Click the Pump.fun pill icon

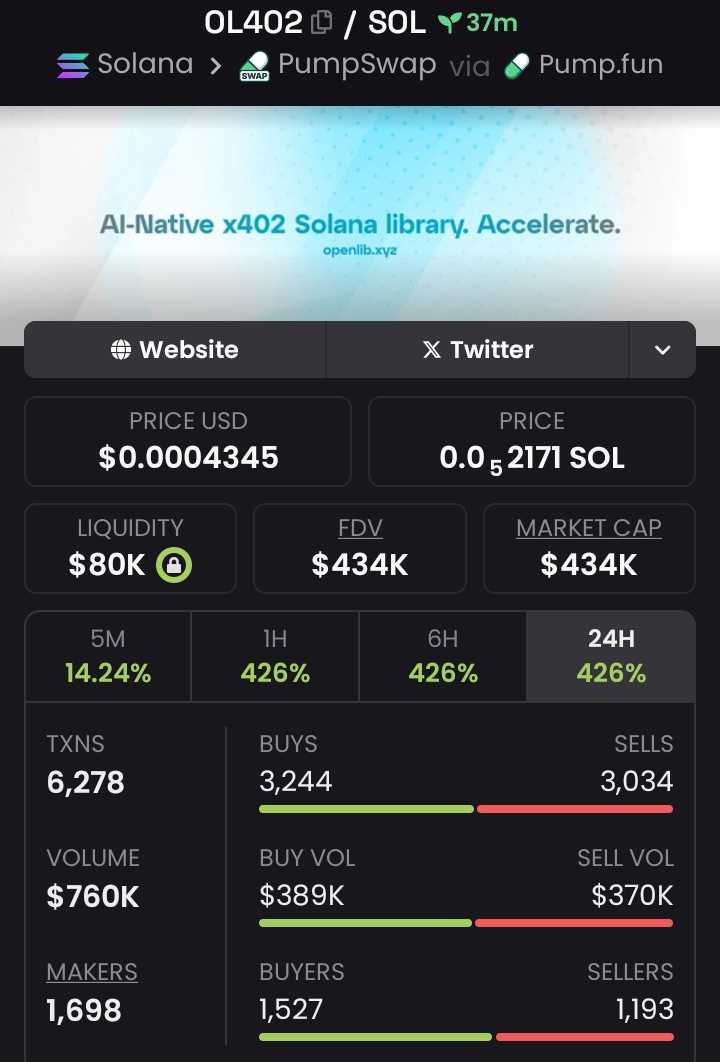(x=516, y=66)
